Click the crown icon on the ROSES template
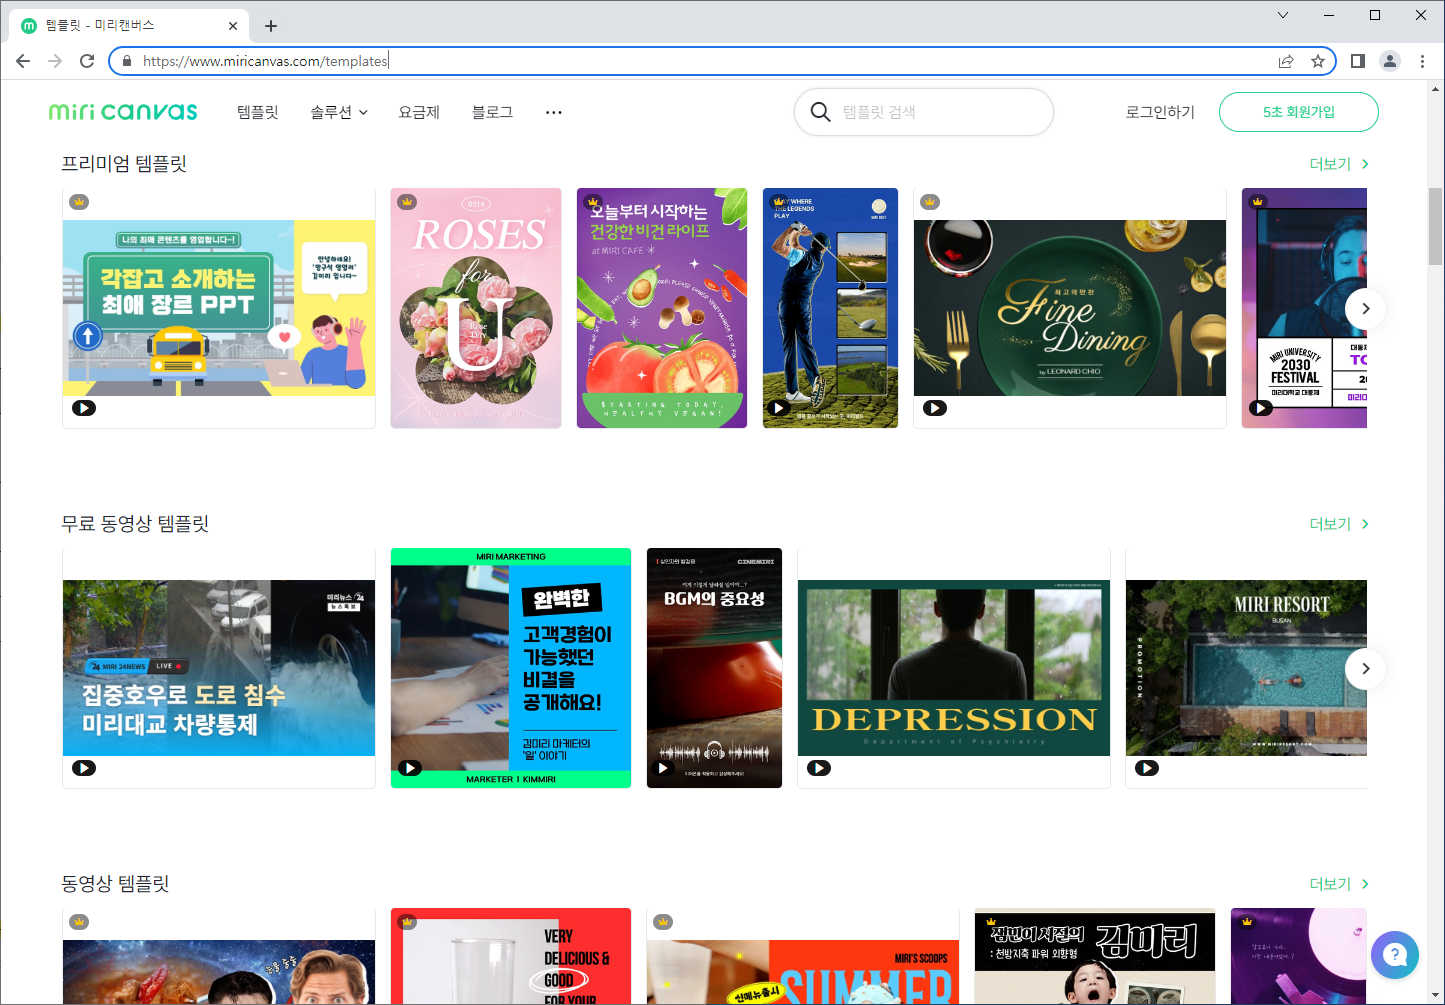This screenshot has height=1005, width=1445. pyautogui.click(x=407, y=202)
